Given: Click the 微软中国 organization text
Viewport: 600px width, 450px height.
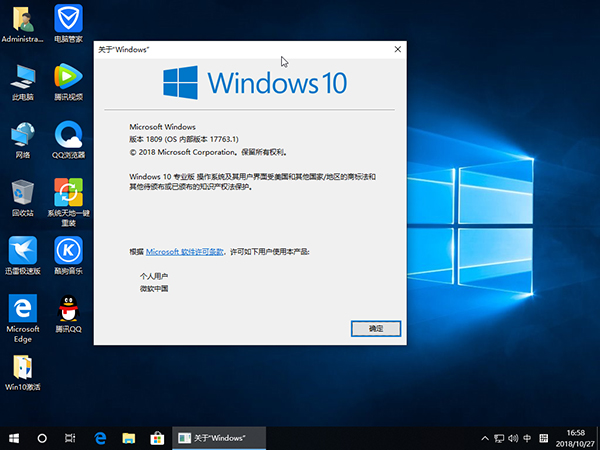Looking at the screenshot, I should tap(154, 289).
